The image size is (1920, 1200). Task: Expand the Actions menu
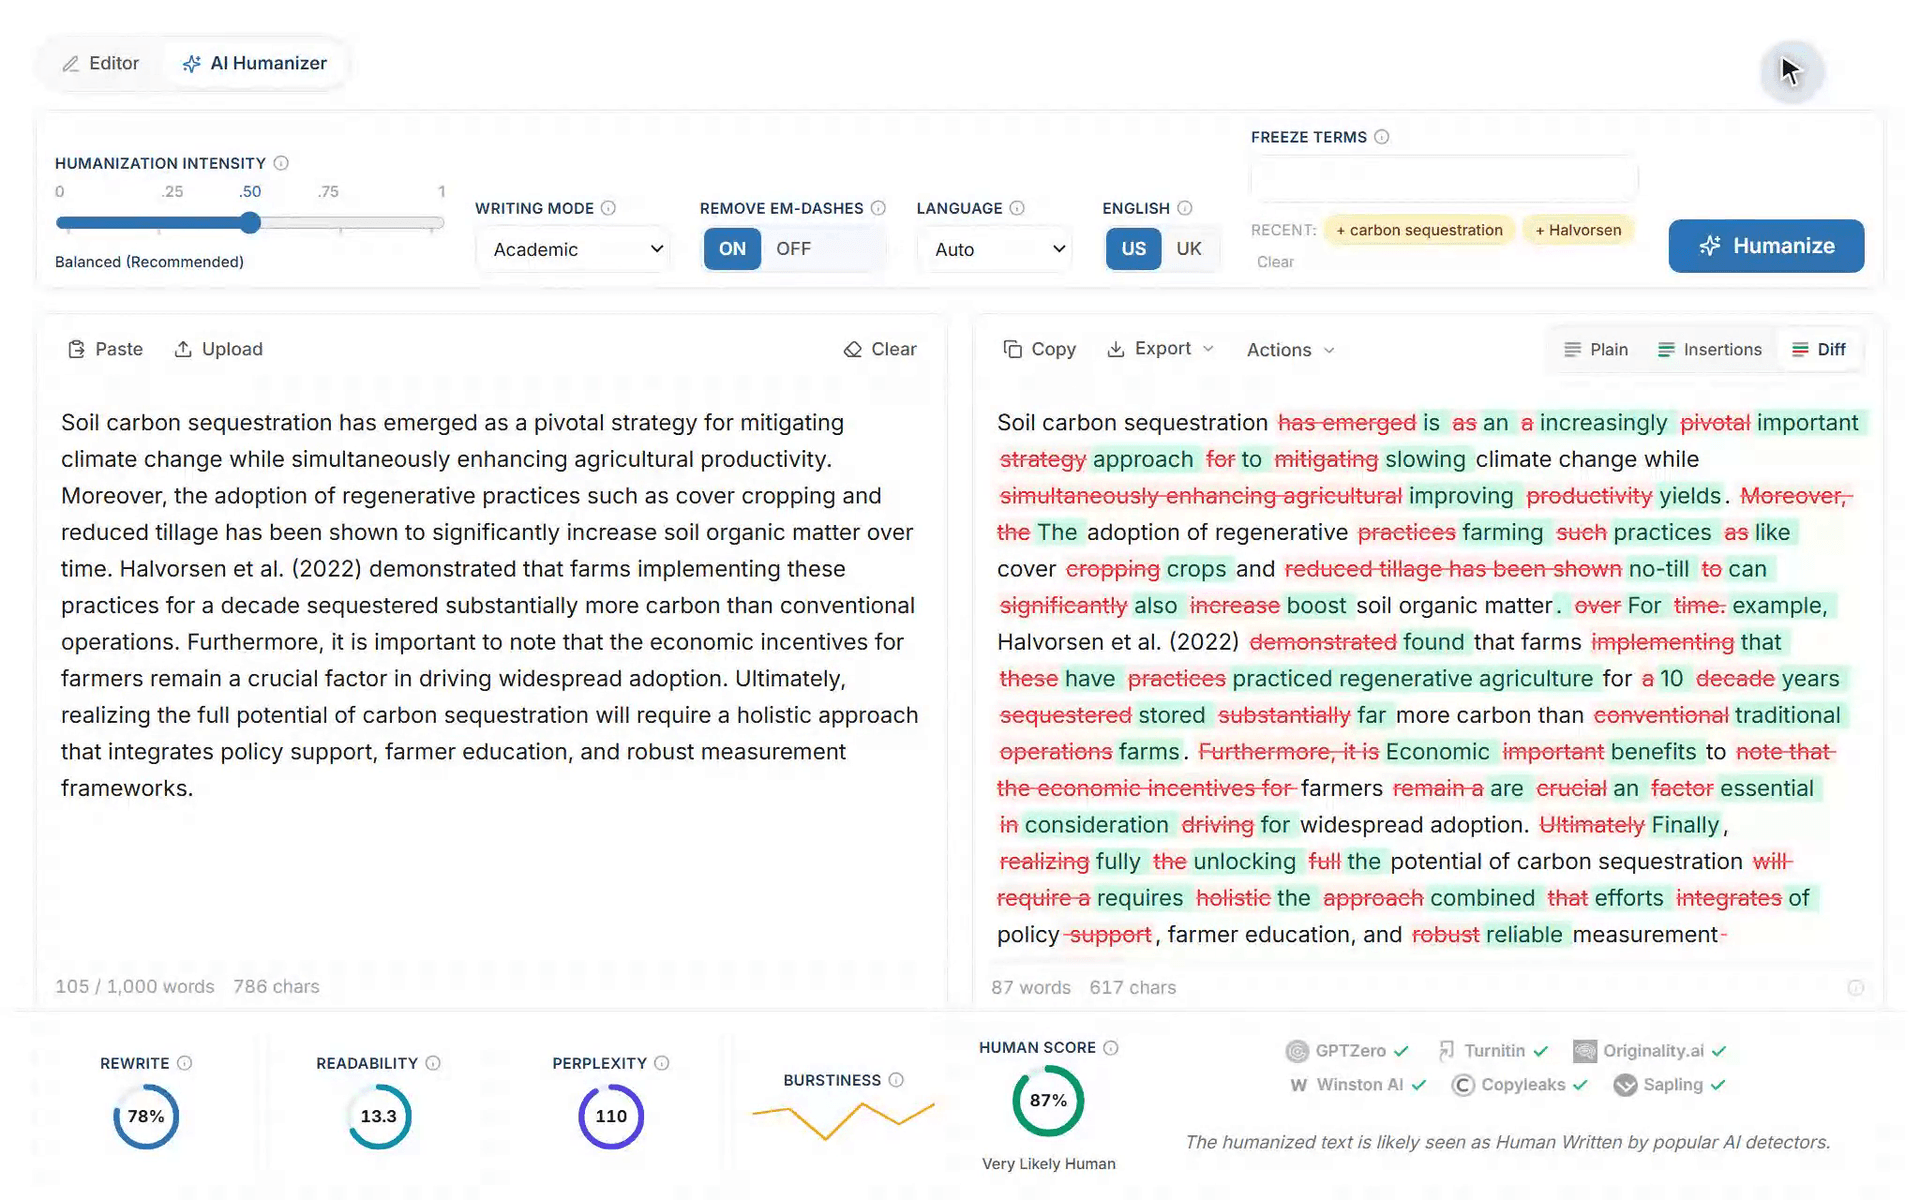pos(1291,350)
